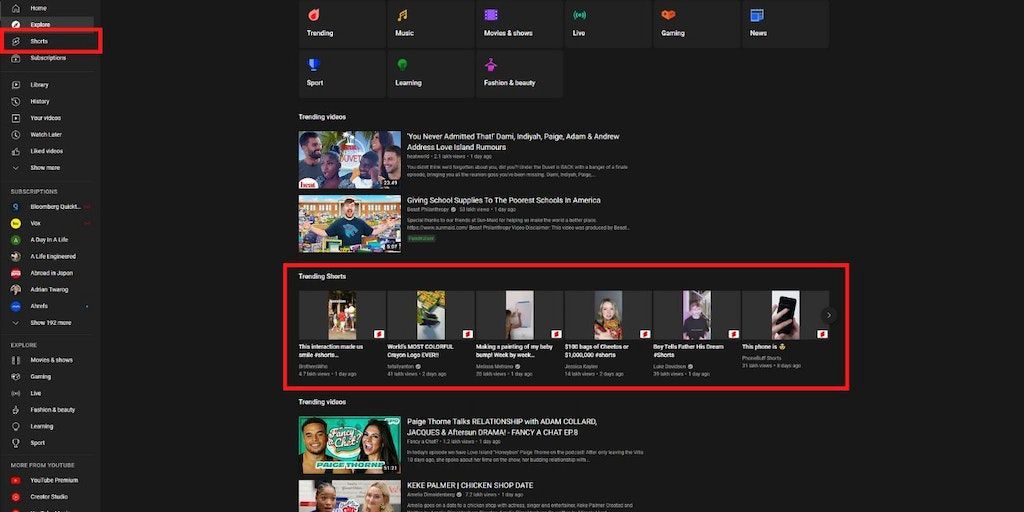Play short 'This interaction made us smile'
1024x512 pixels.
(x=342, y=315)
